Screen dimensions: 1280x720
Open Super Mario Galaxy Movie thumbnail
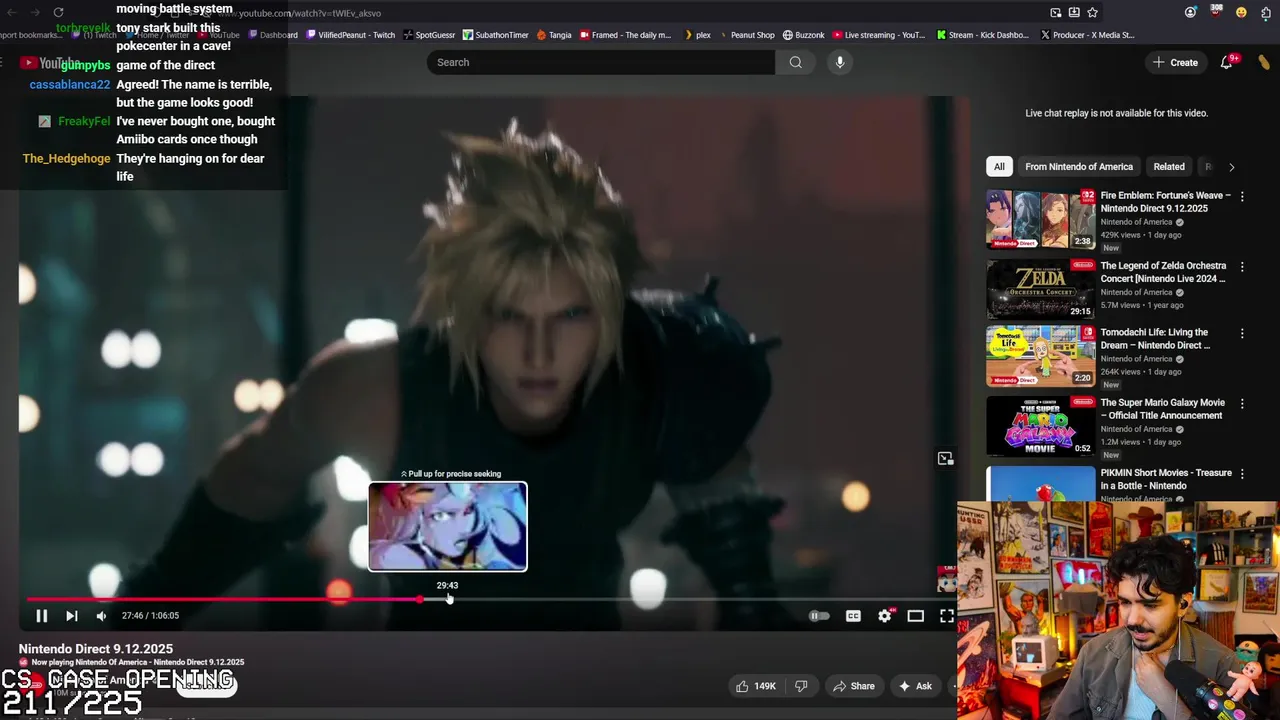point(1041,426)
